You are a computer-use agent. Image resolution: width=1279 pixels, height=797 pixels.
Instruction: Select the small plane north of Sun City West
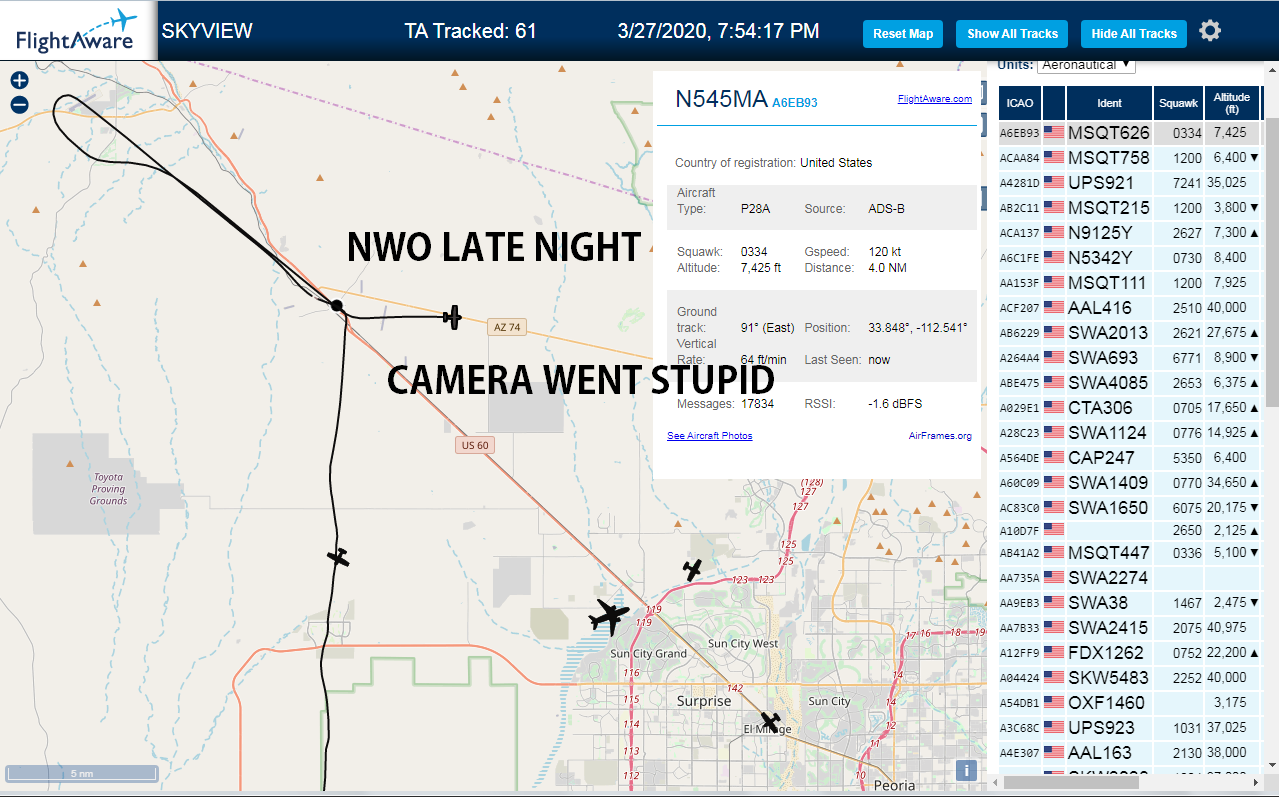692,570
